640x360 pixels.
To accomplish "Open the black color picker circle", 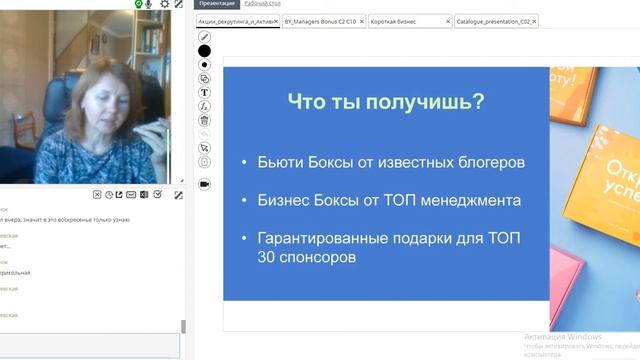I will tap(204, 51).
